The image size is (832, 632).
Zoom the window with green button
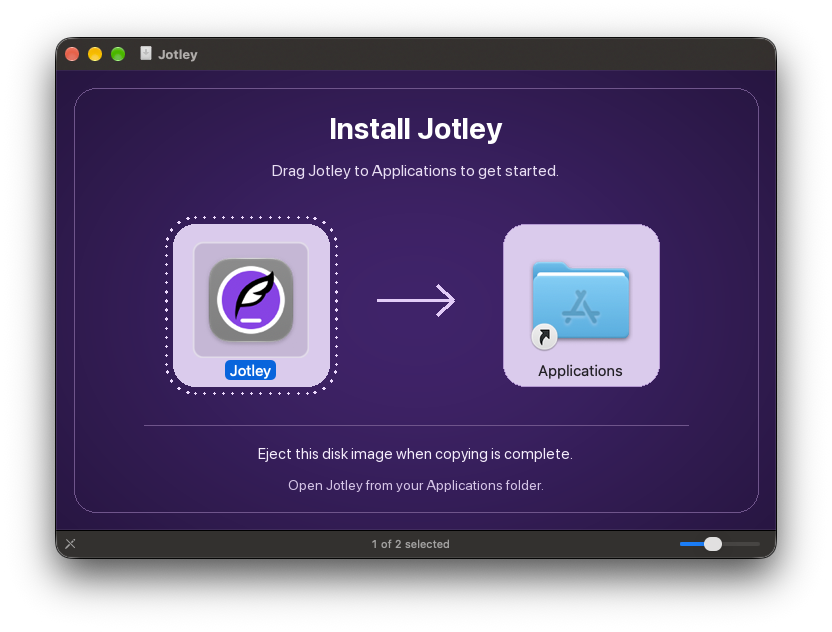[118, 54]
